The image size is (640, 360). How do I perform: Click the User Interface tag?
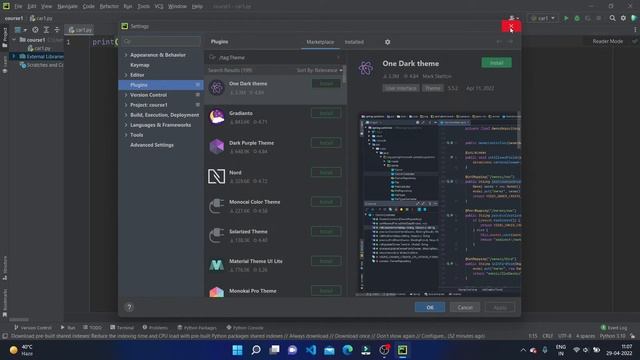pos(401,88)
